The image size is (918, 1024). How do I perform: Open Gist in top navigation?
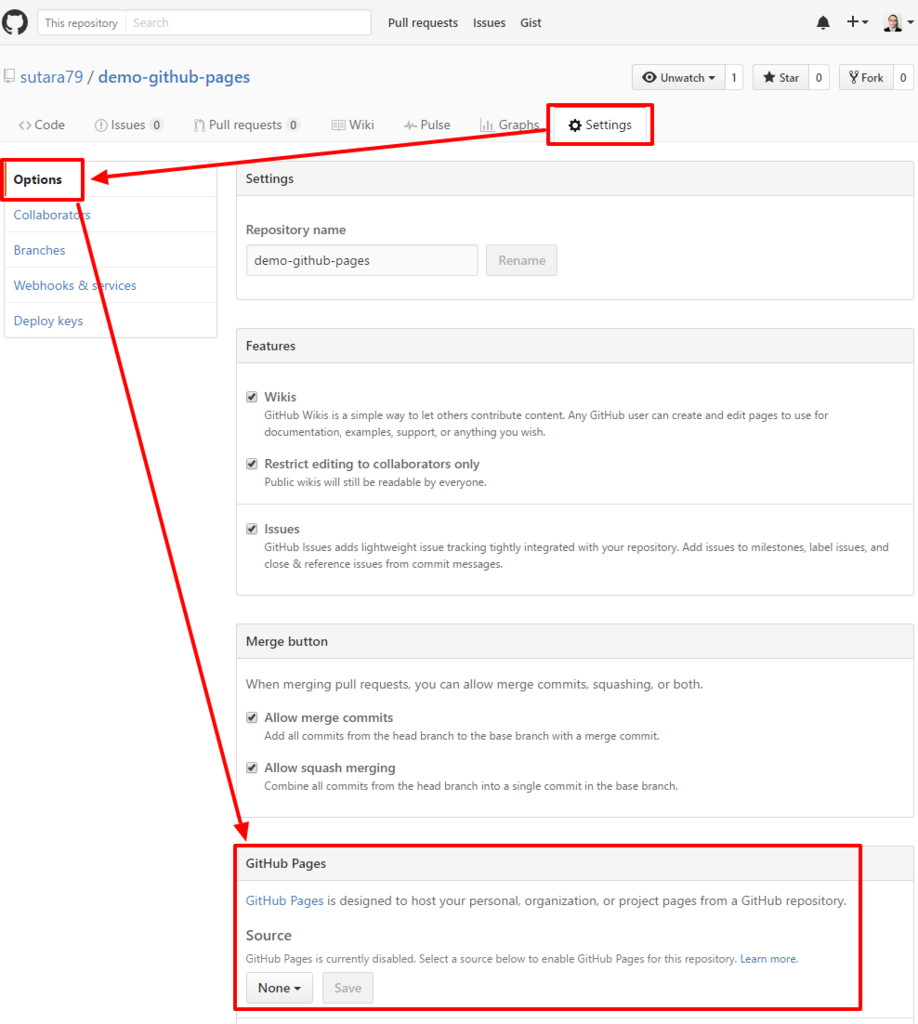pos(531,23)
